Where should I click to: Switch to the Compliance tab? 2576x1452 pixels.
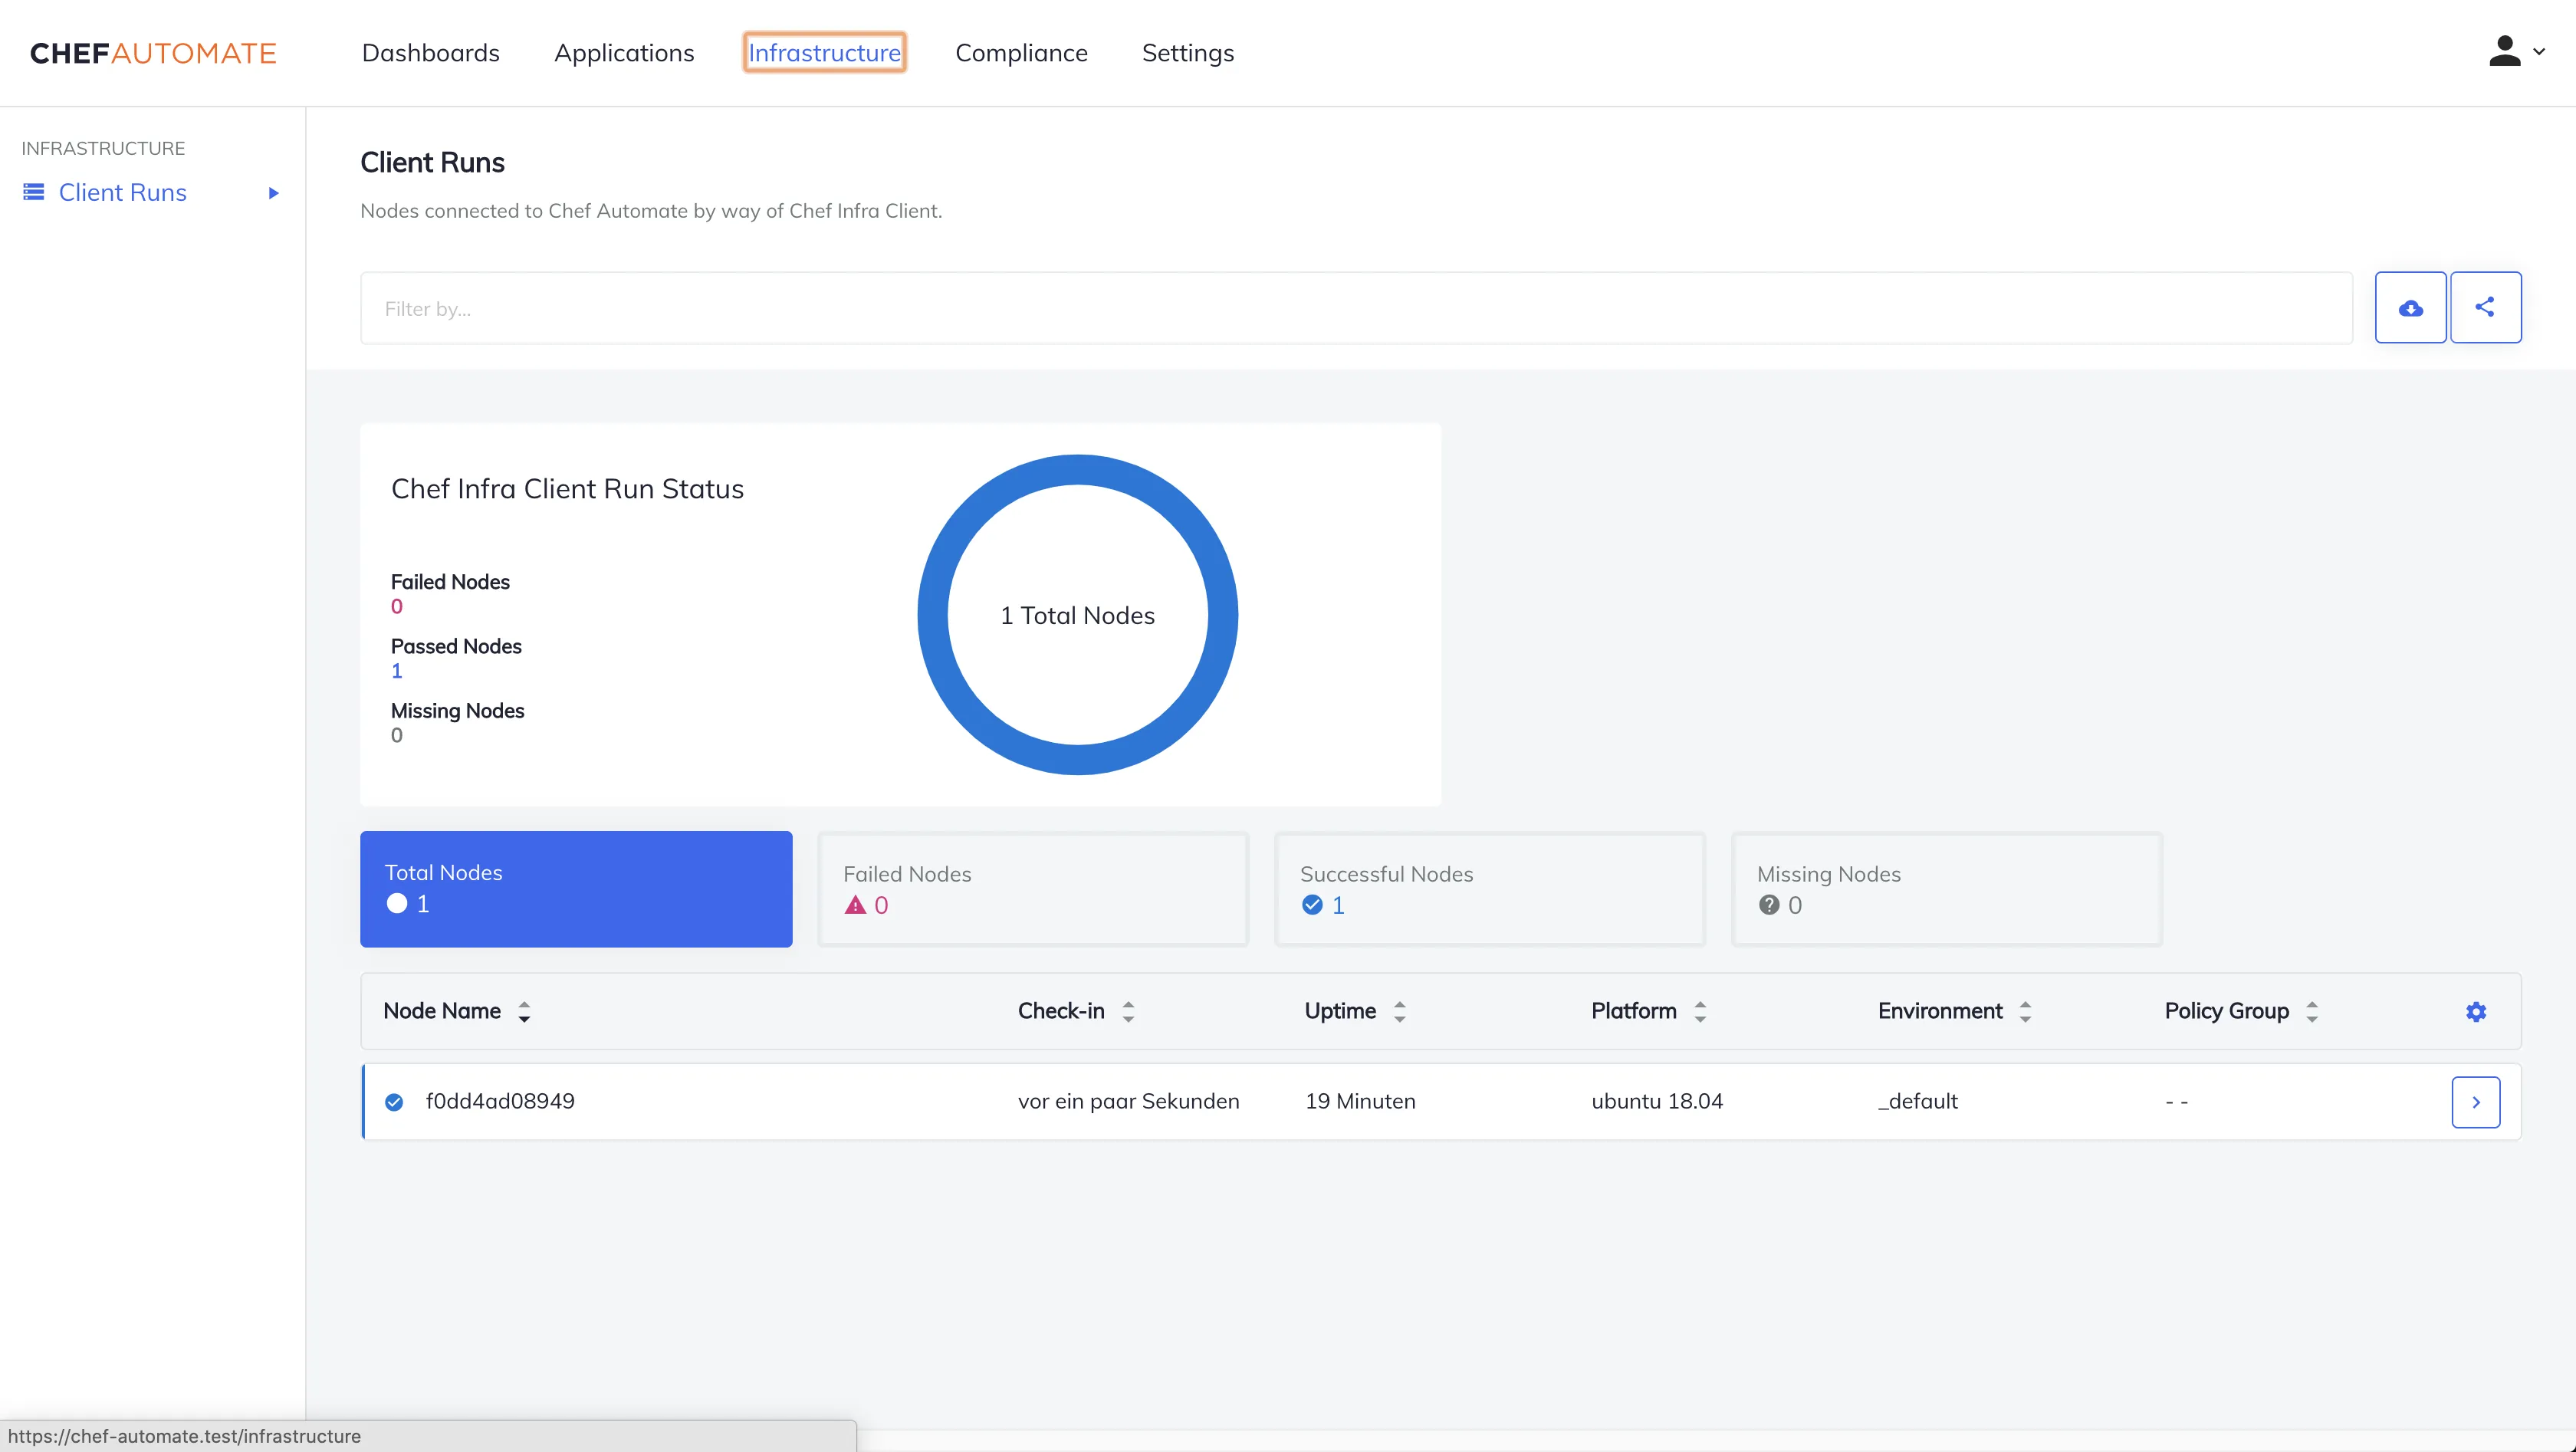coord(1021,53)
